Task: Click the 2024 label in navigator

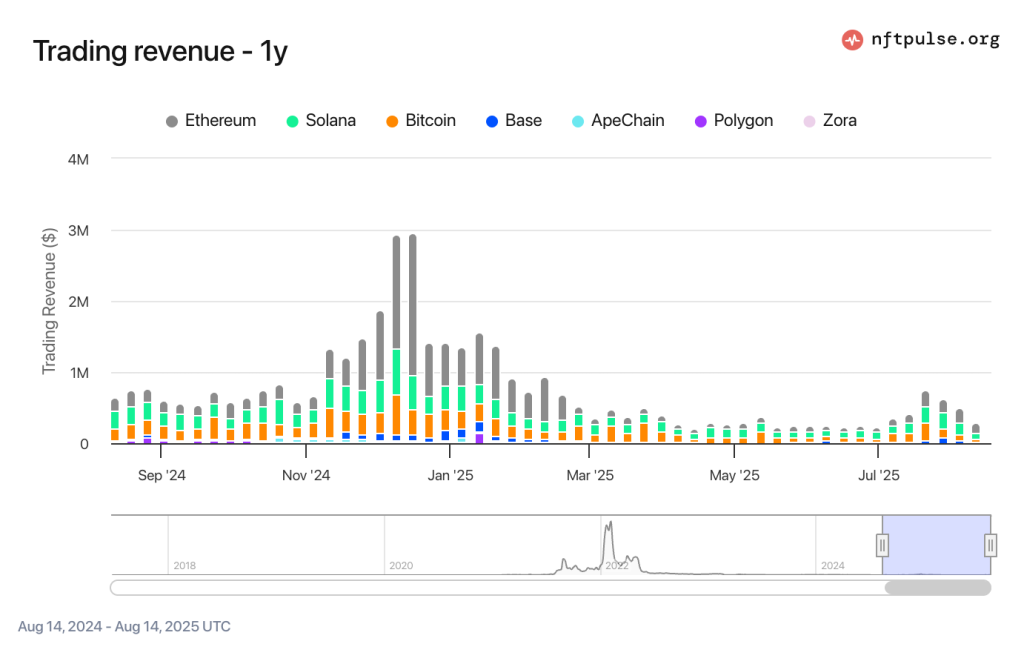Action: (x=833, y=565)
